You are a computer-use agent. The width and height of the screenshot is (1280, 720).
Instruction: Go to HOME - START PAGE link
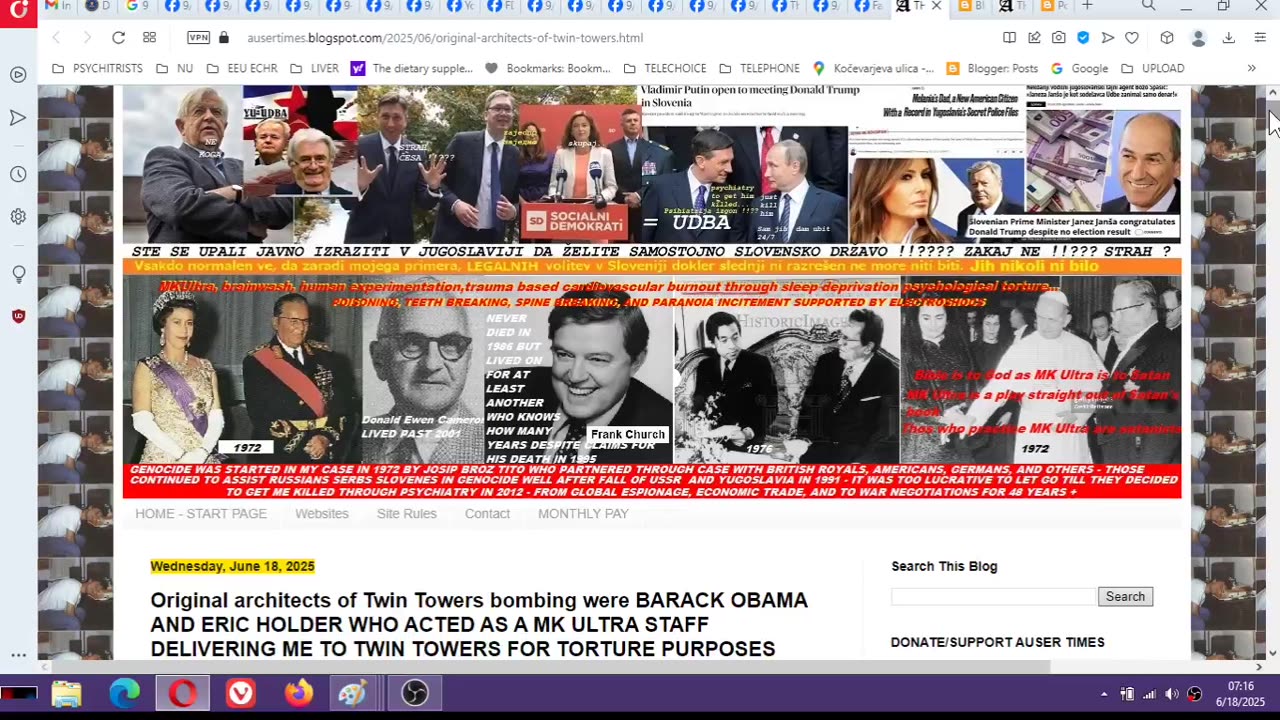(x=201, y=514)
